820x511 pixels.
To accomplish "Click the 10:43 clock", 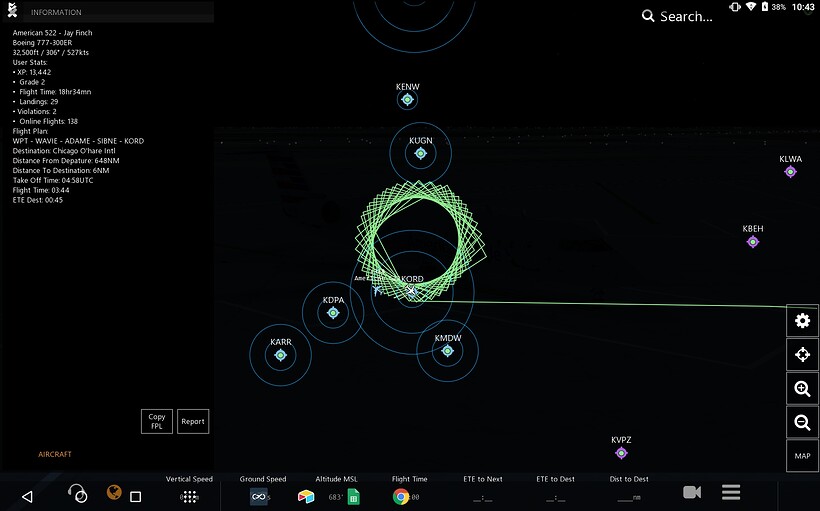I will point(803,7).
